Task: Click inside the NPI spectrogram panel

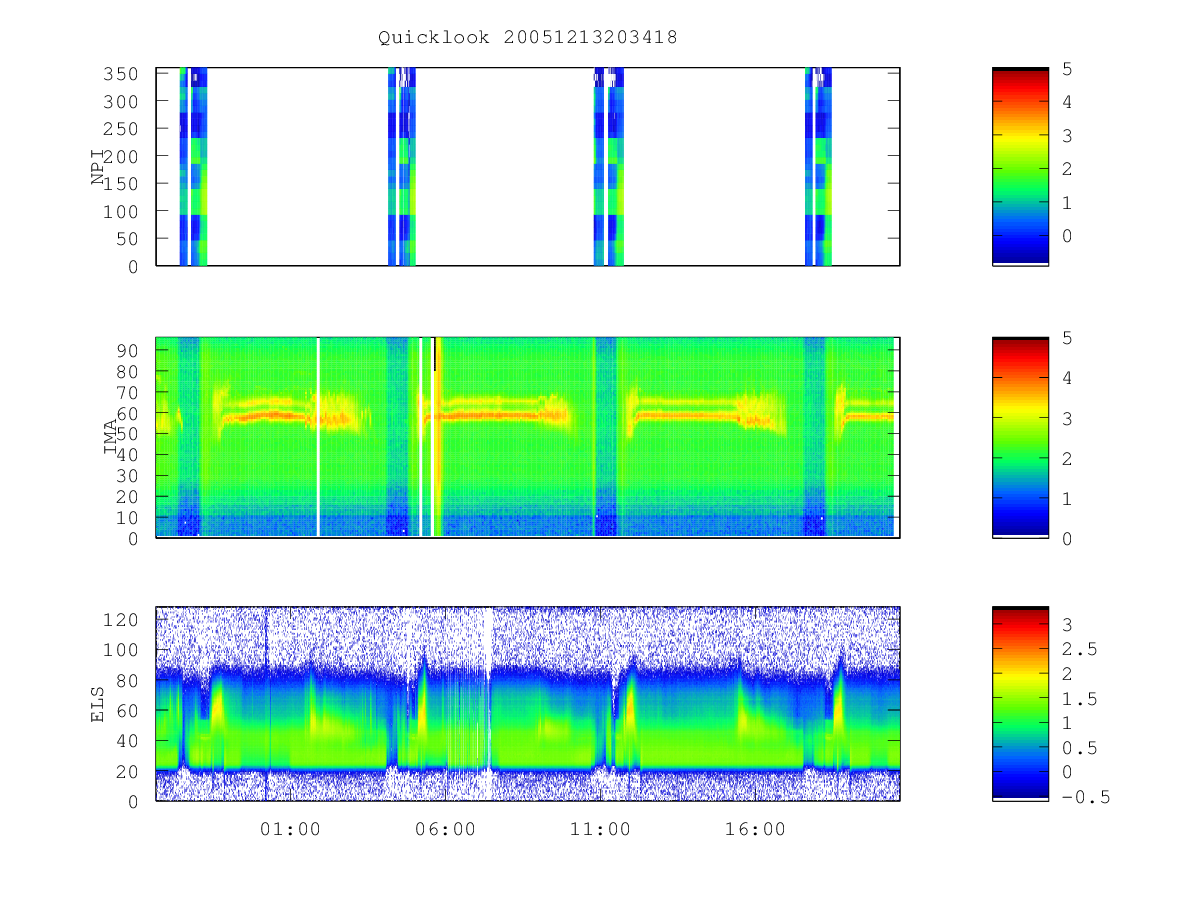Action: tap(528, 167)
